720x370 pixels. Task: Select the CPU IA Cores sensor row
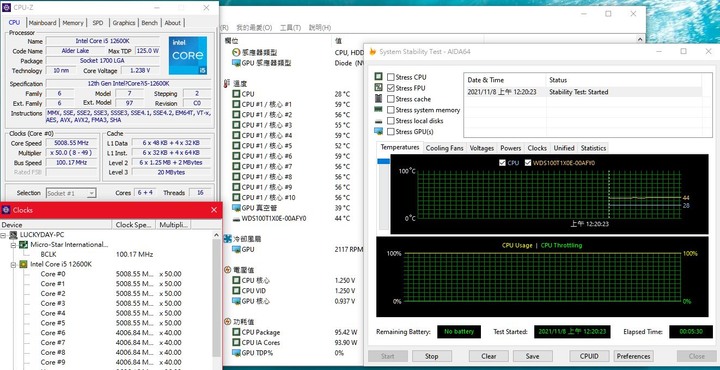coord(296,343)
